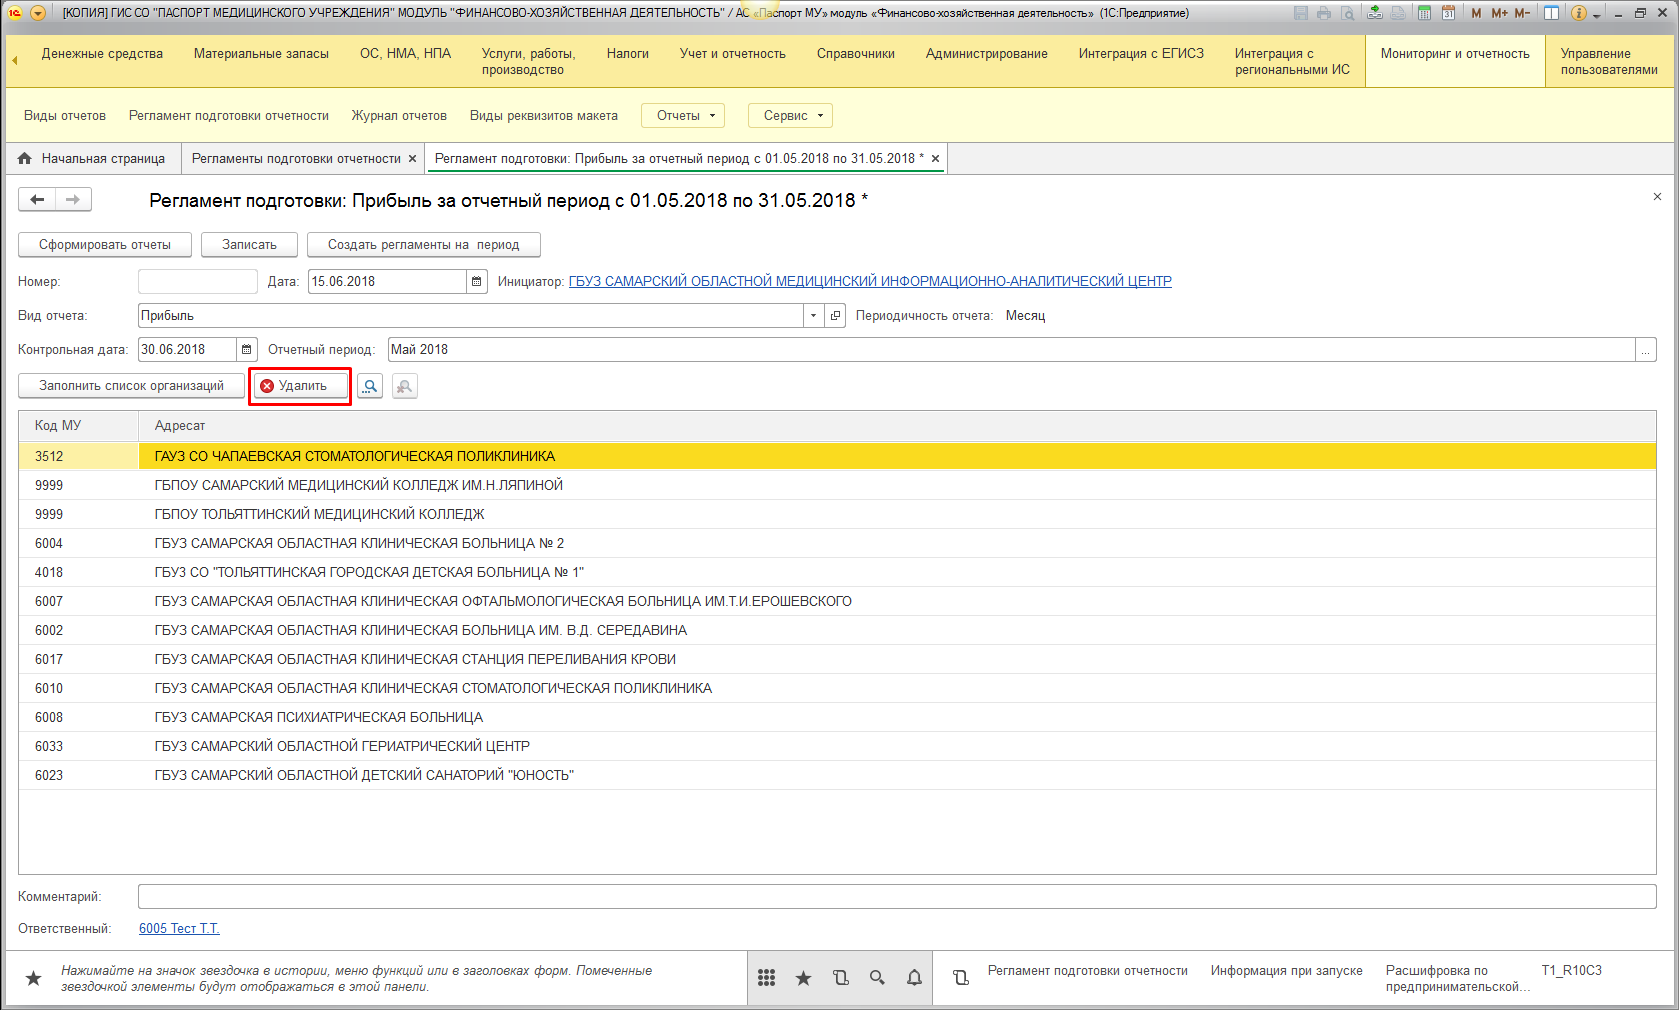
Task: Expand the Сервис dropdown menu
Action: [790, 116]
